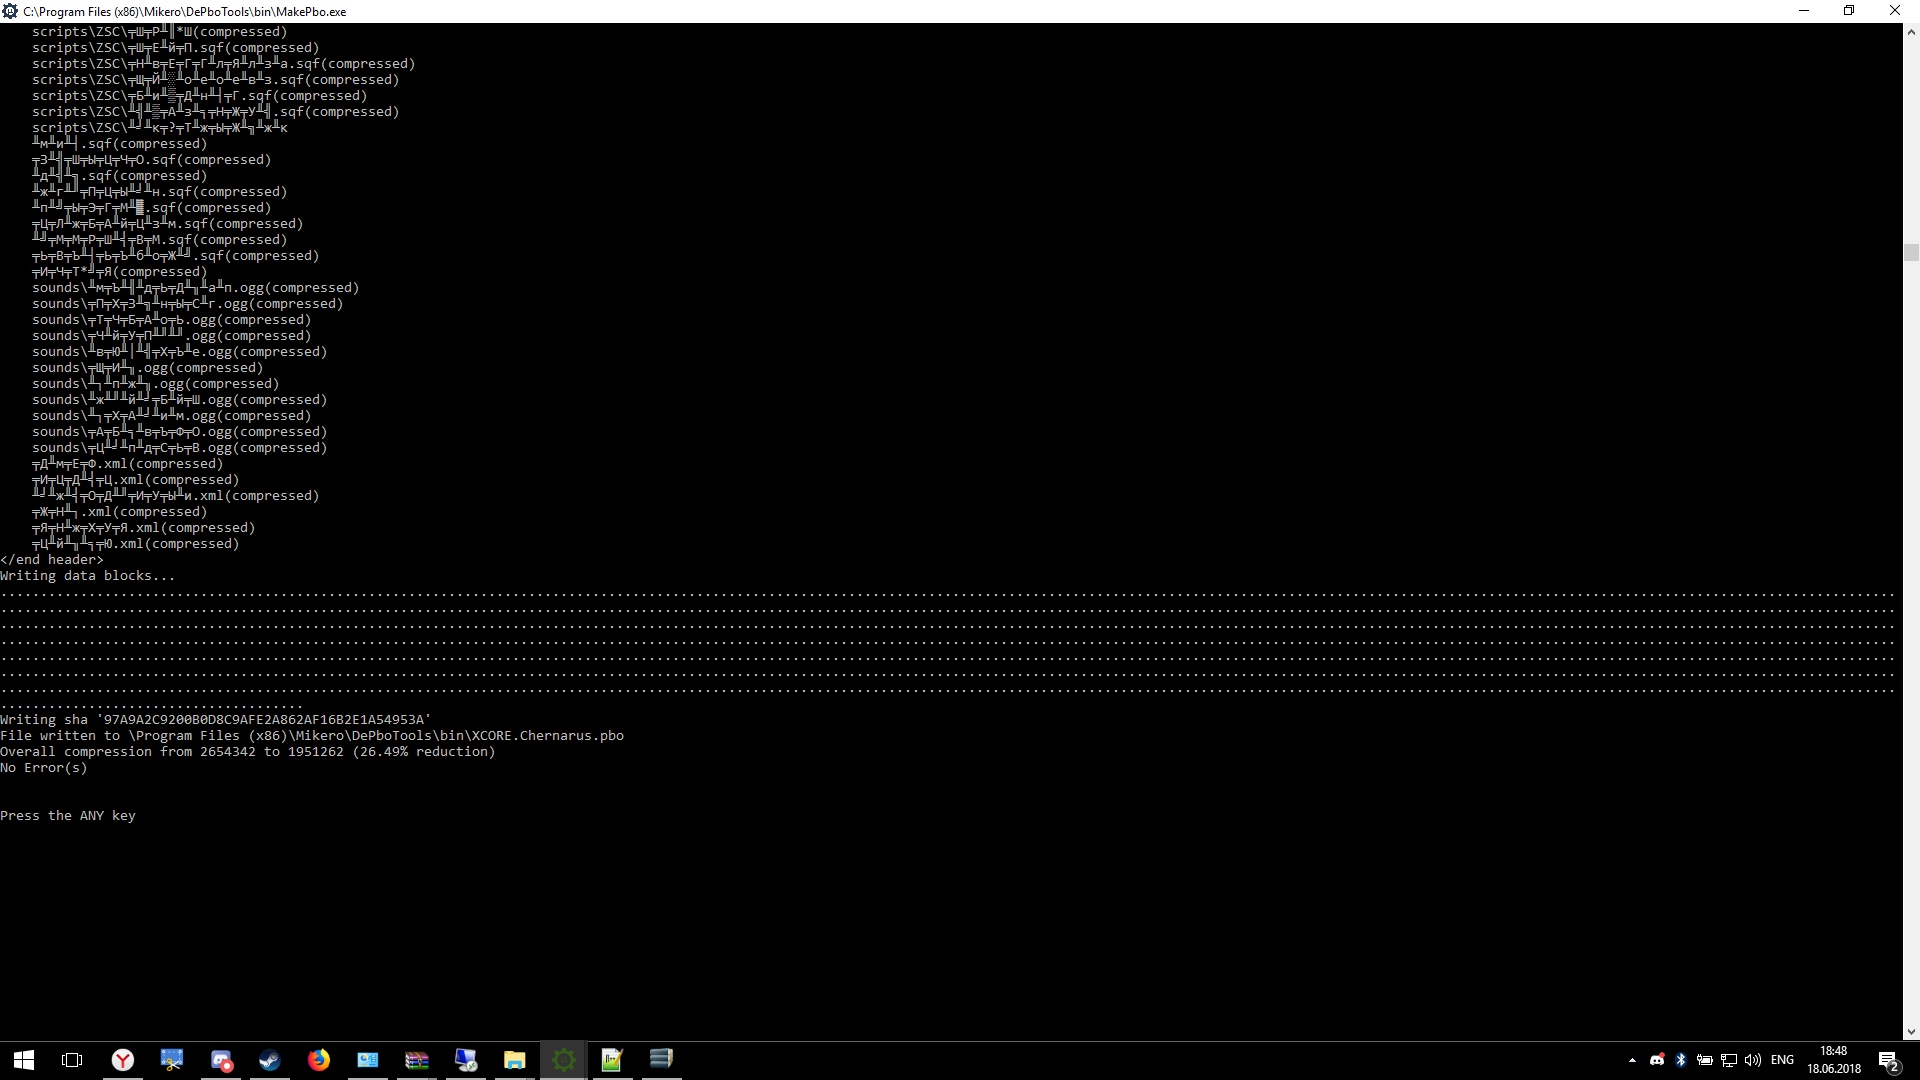1920x1080 pixels.
Task: Click the console vertical scrollbar thumb
Action: click(x=1911, y=253)
